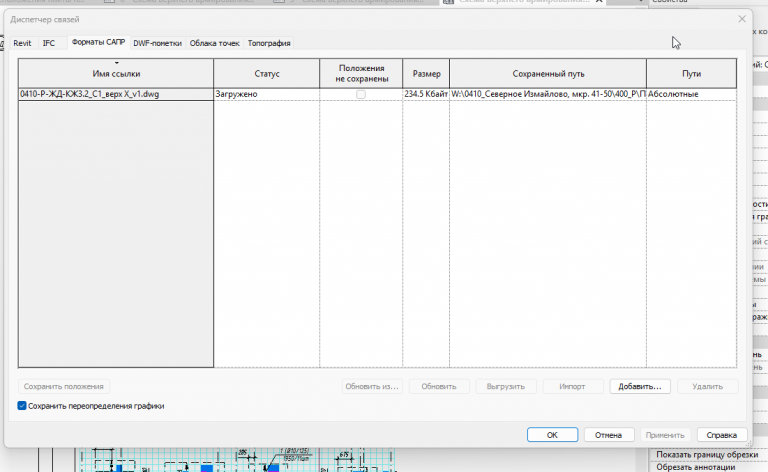Select the Форматы САПР tab
Image resolution: width=768 pixels, height=472 pixels.
pyautogui.click(x=98, y=43)
